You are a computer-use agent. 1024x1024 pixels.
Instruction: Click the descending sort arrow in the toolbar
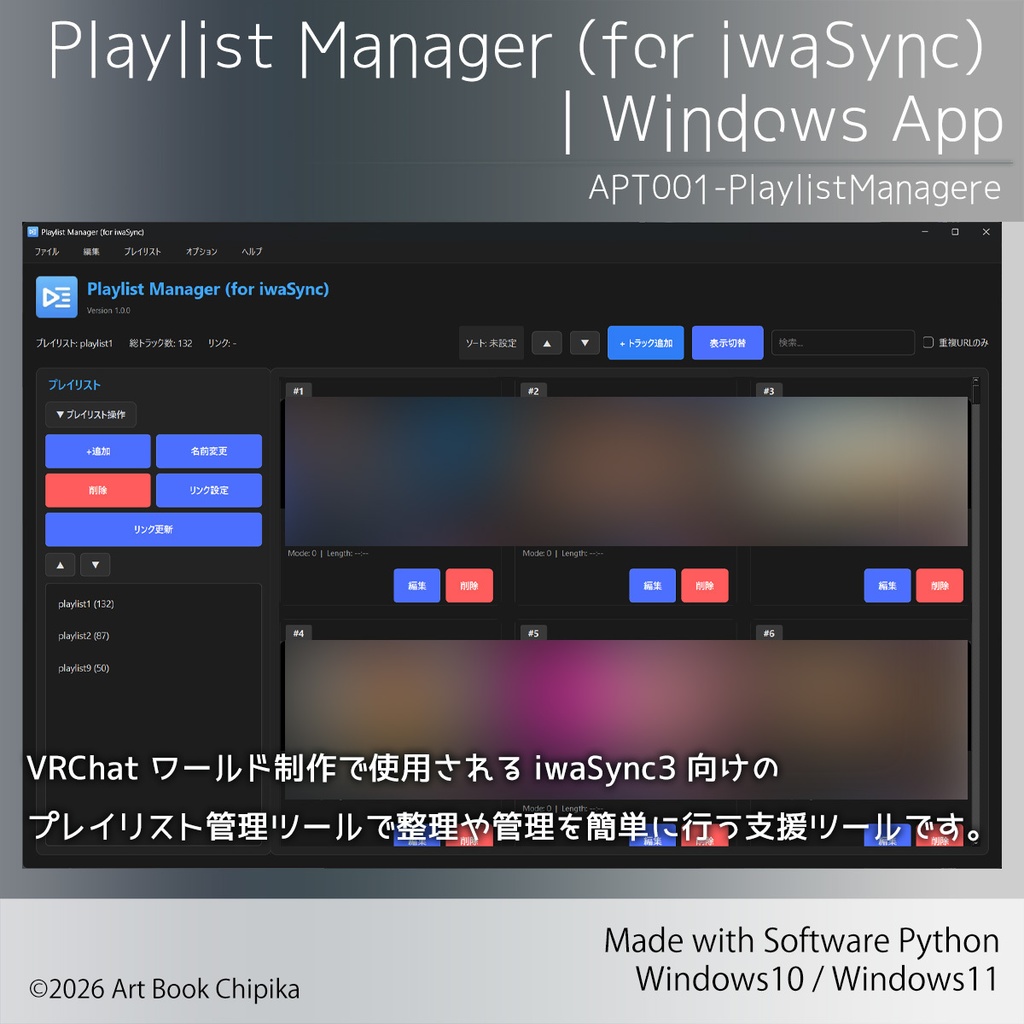(x=585, y=342)
